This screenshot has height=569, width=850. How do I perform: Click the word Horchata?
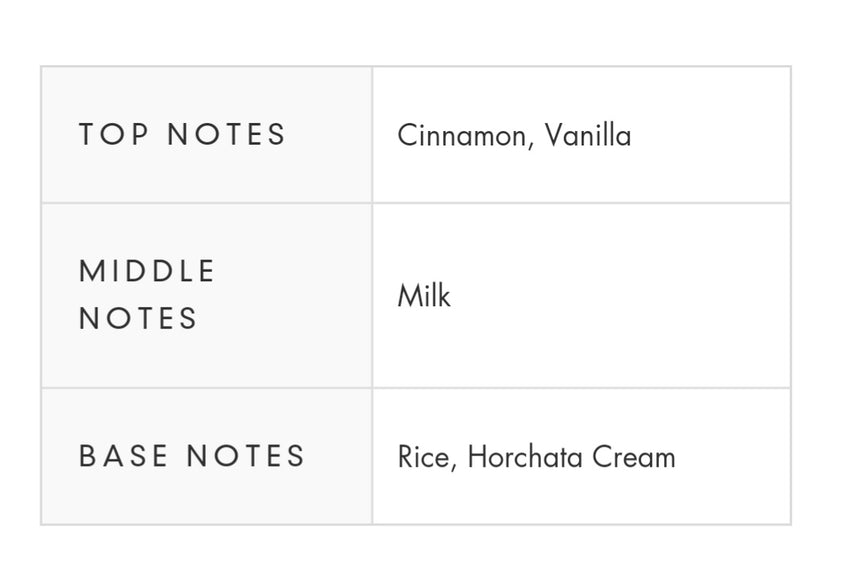coord(525,457)
